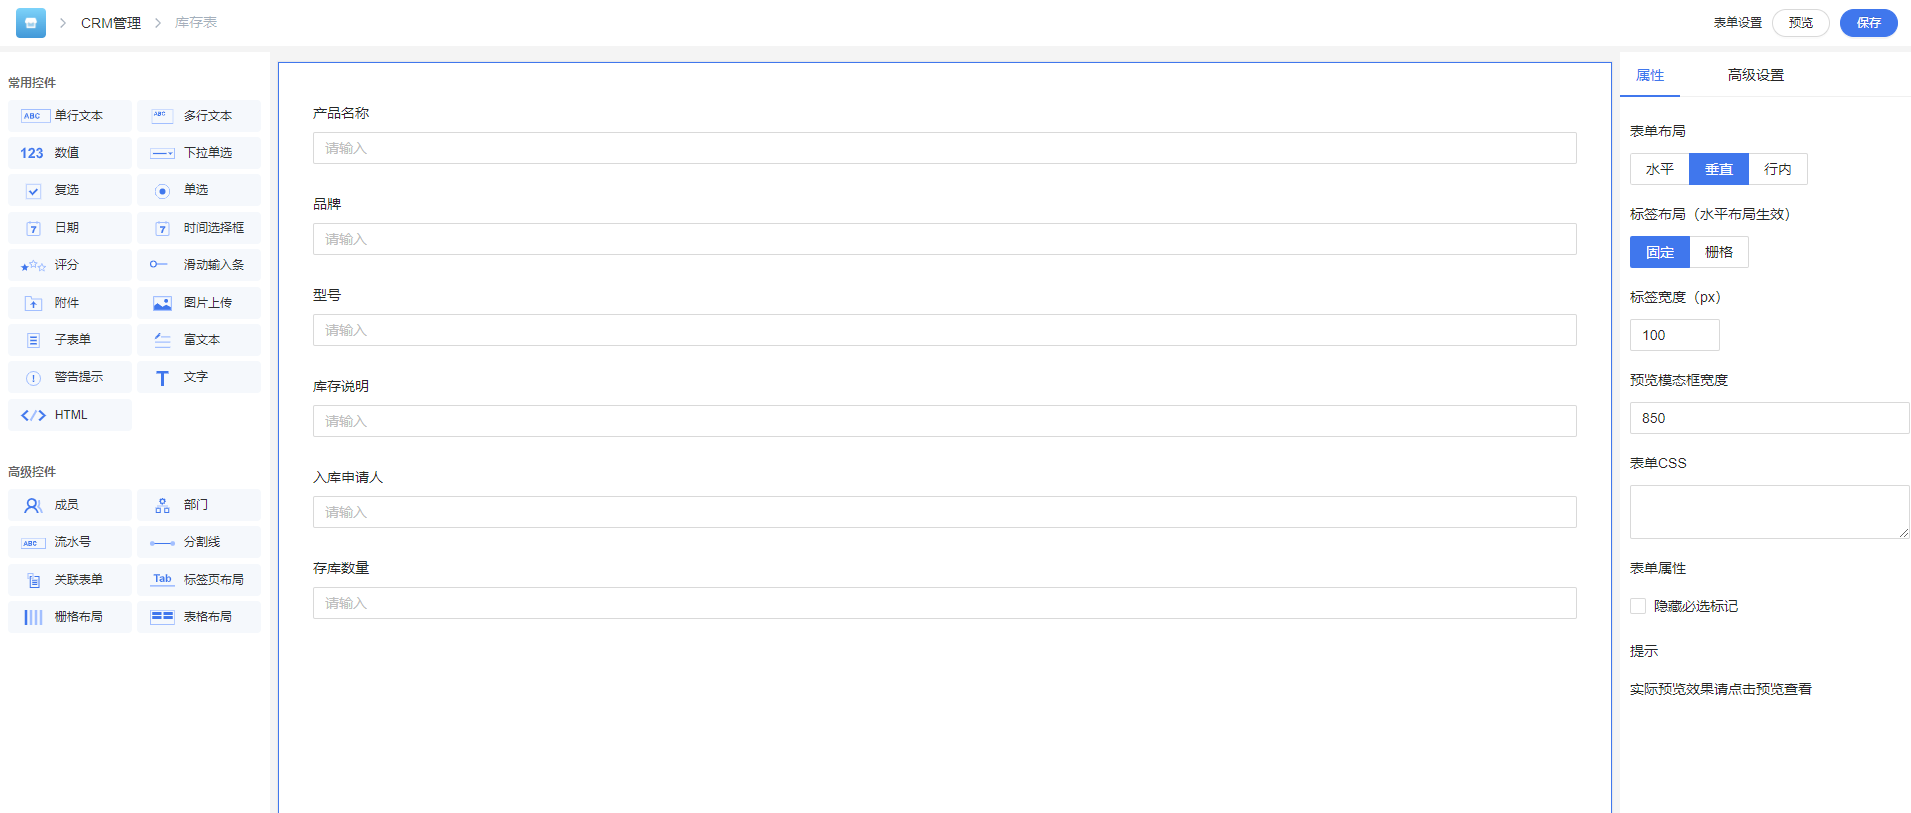Viewport: 1911px width, 813px height.
Task: Navigate to CRM管理 breadcrumb link
Action: coord(111,23)
